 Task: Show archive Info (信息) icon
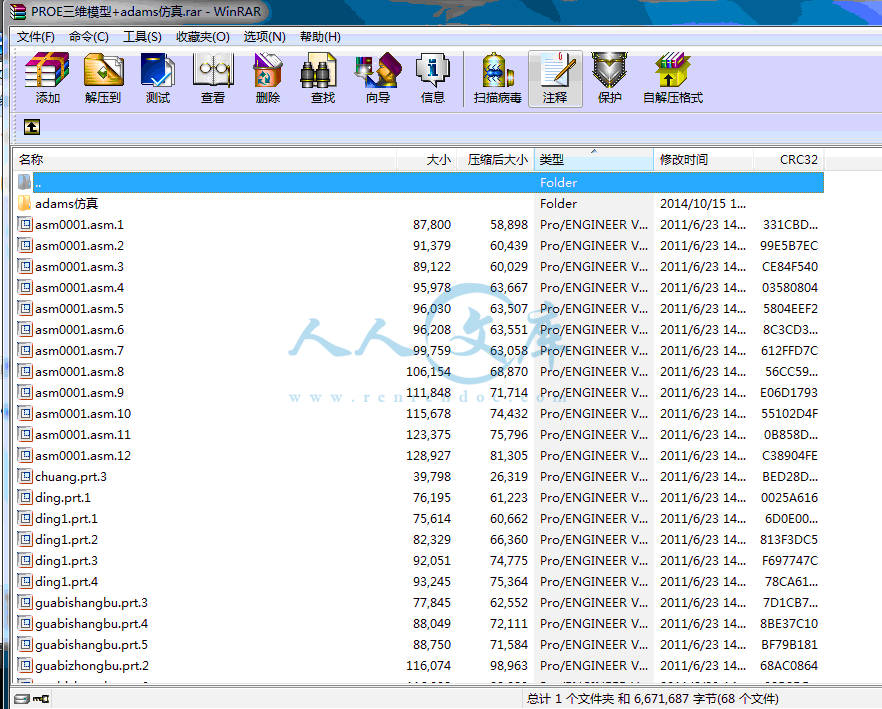[x=433, y=78]
